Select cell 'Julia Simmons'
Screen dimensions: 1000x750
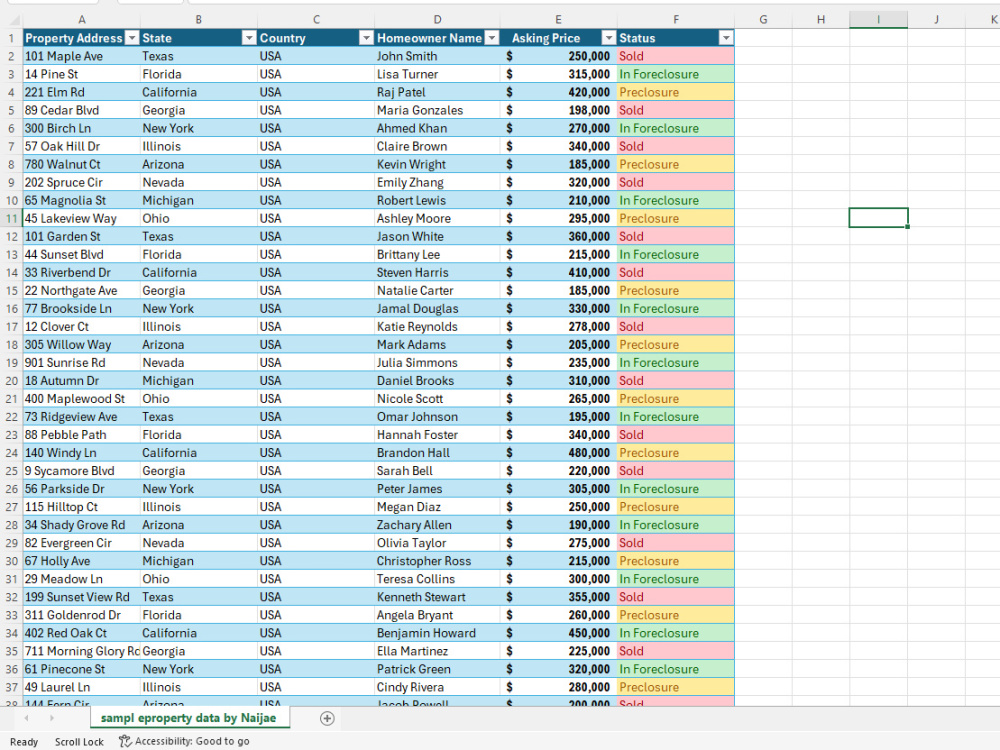pos(437,362)
